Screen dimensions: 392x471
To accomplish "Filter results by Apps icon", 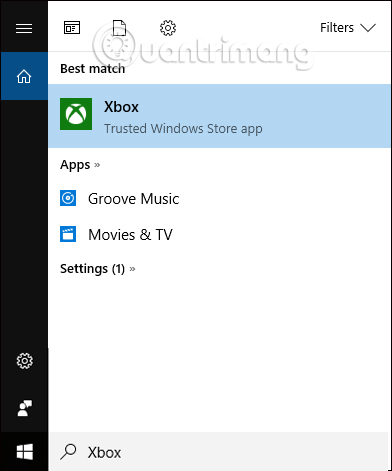I will [x=72, y=28].
